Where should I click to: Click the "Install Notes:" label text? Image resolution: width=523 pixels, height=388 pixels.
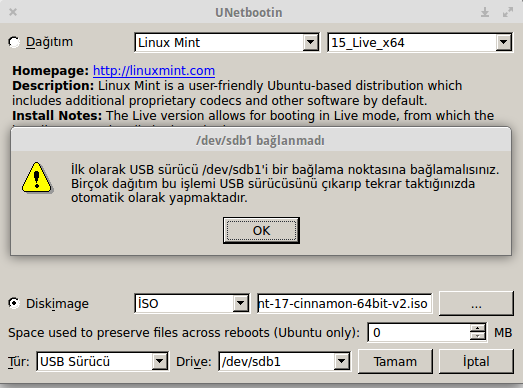click(x=57, y=115)
